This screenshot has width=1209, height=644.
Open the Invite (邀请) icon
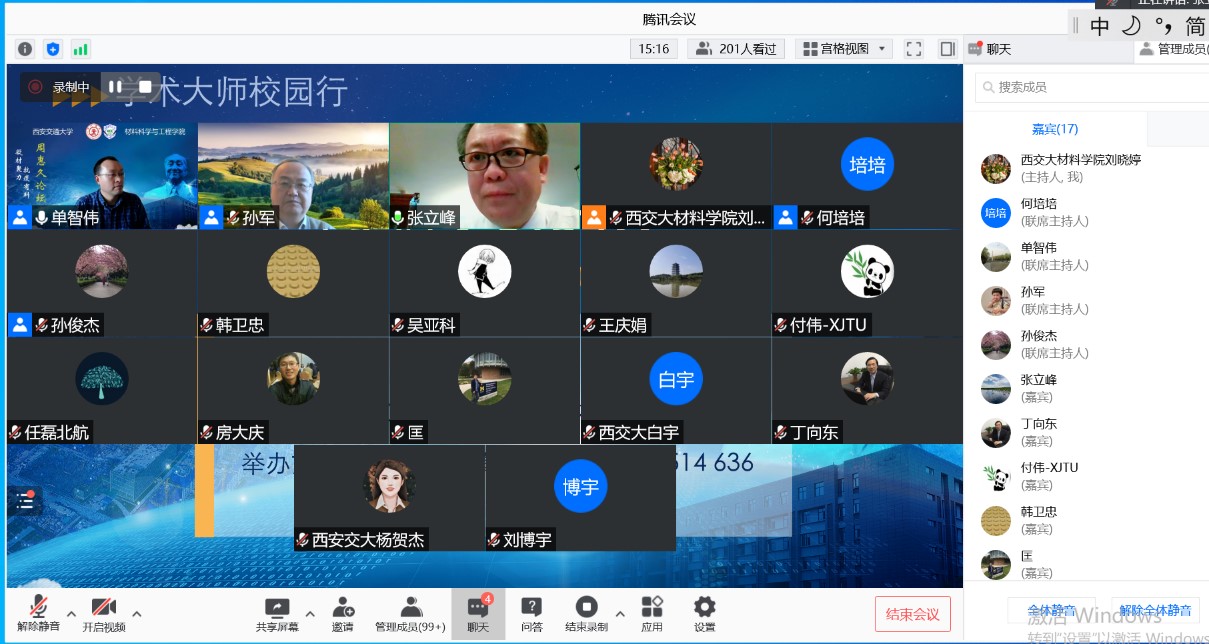[x=342, y=613]
